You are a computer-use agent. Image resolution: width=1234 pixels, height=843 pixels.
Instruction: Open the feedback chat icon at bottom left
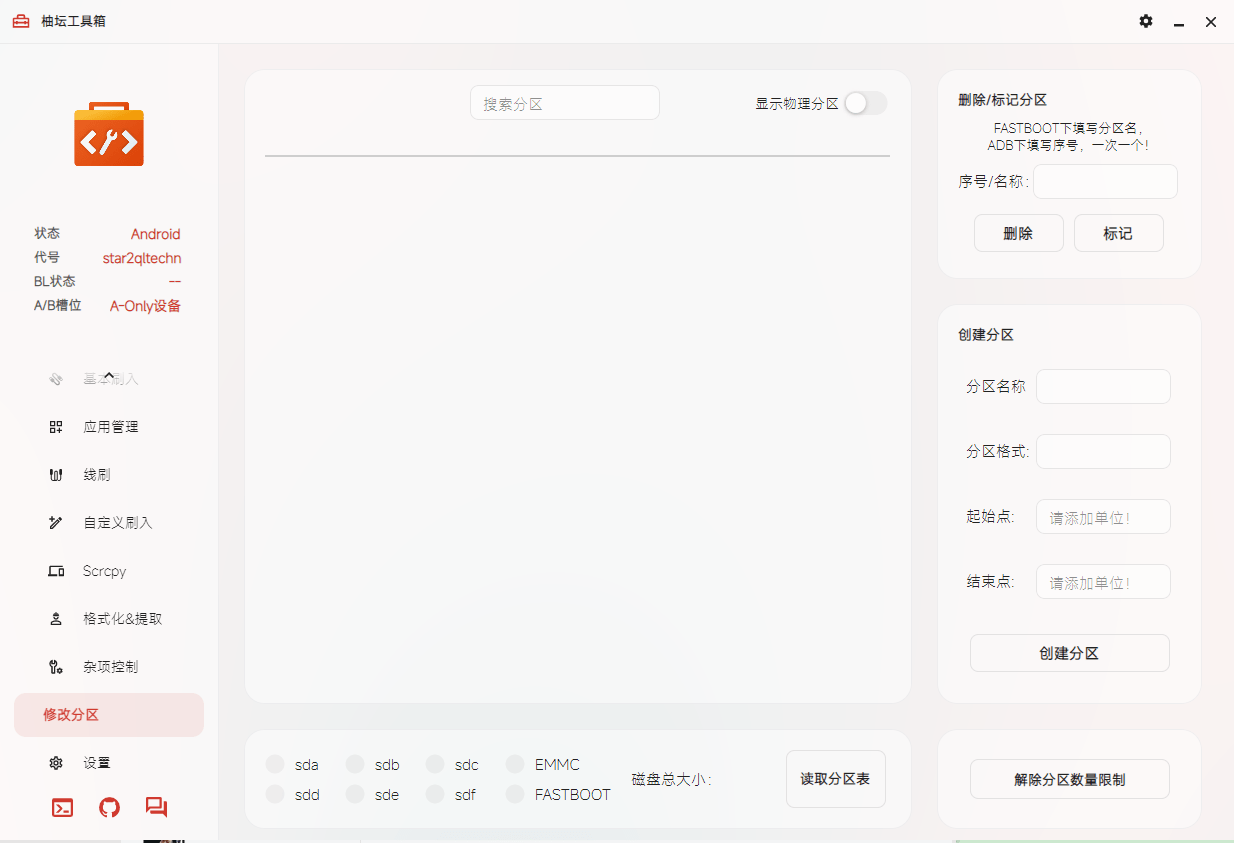(x=156, y=807)
